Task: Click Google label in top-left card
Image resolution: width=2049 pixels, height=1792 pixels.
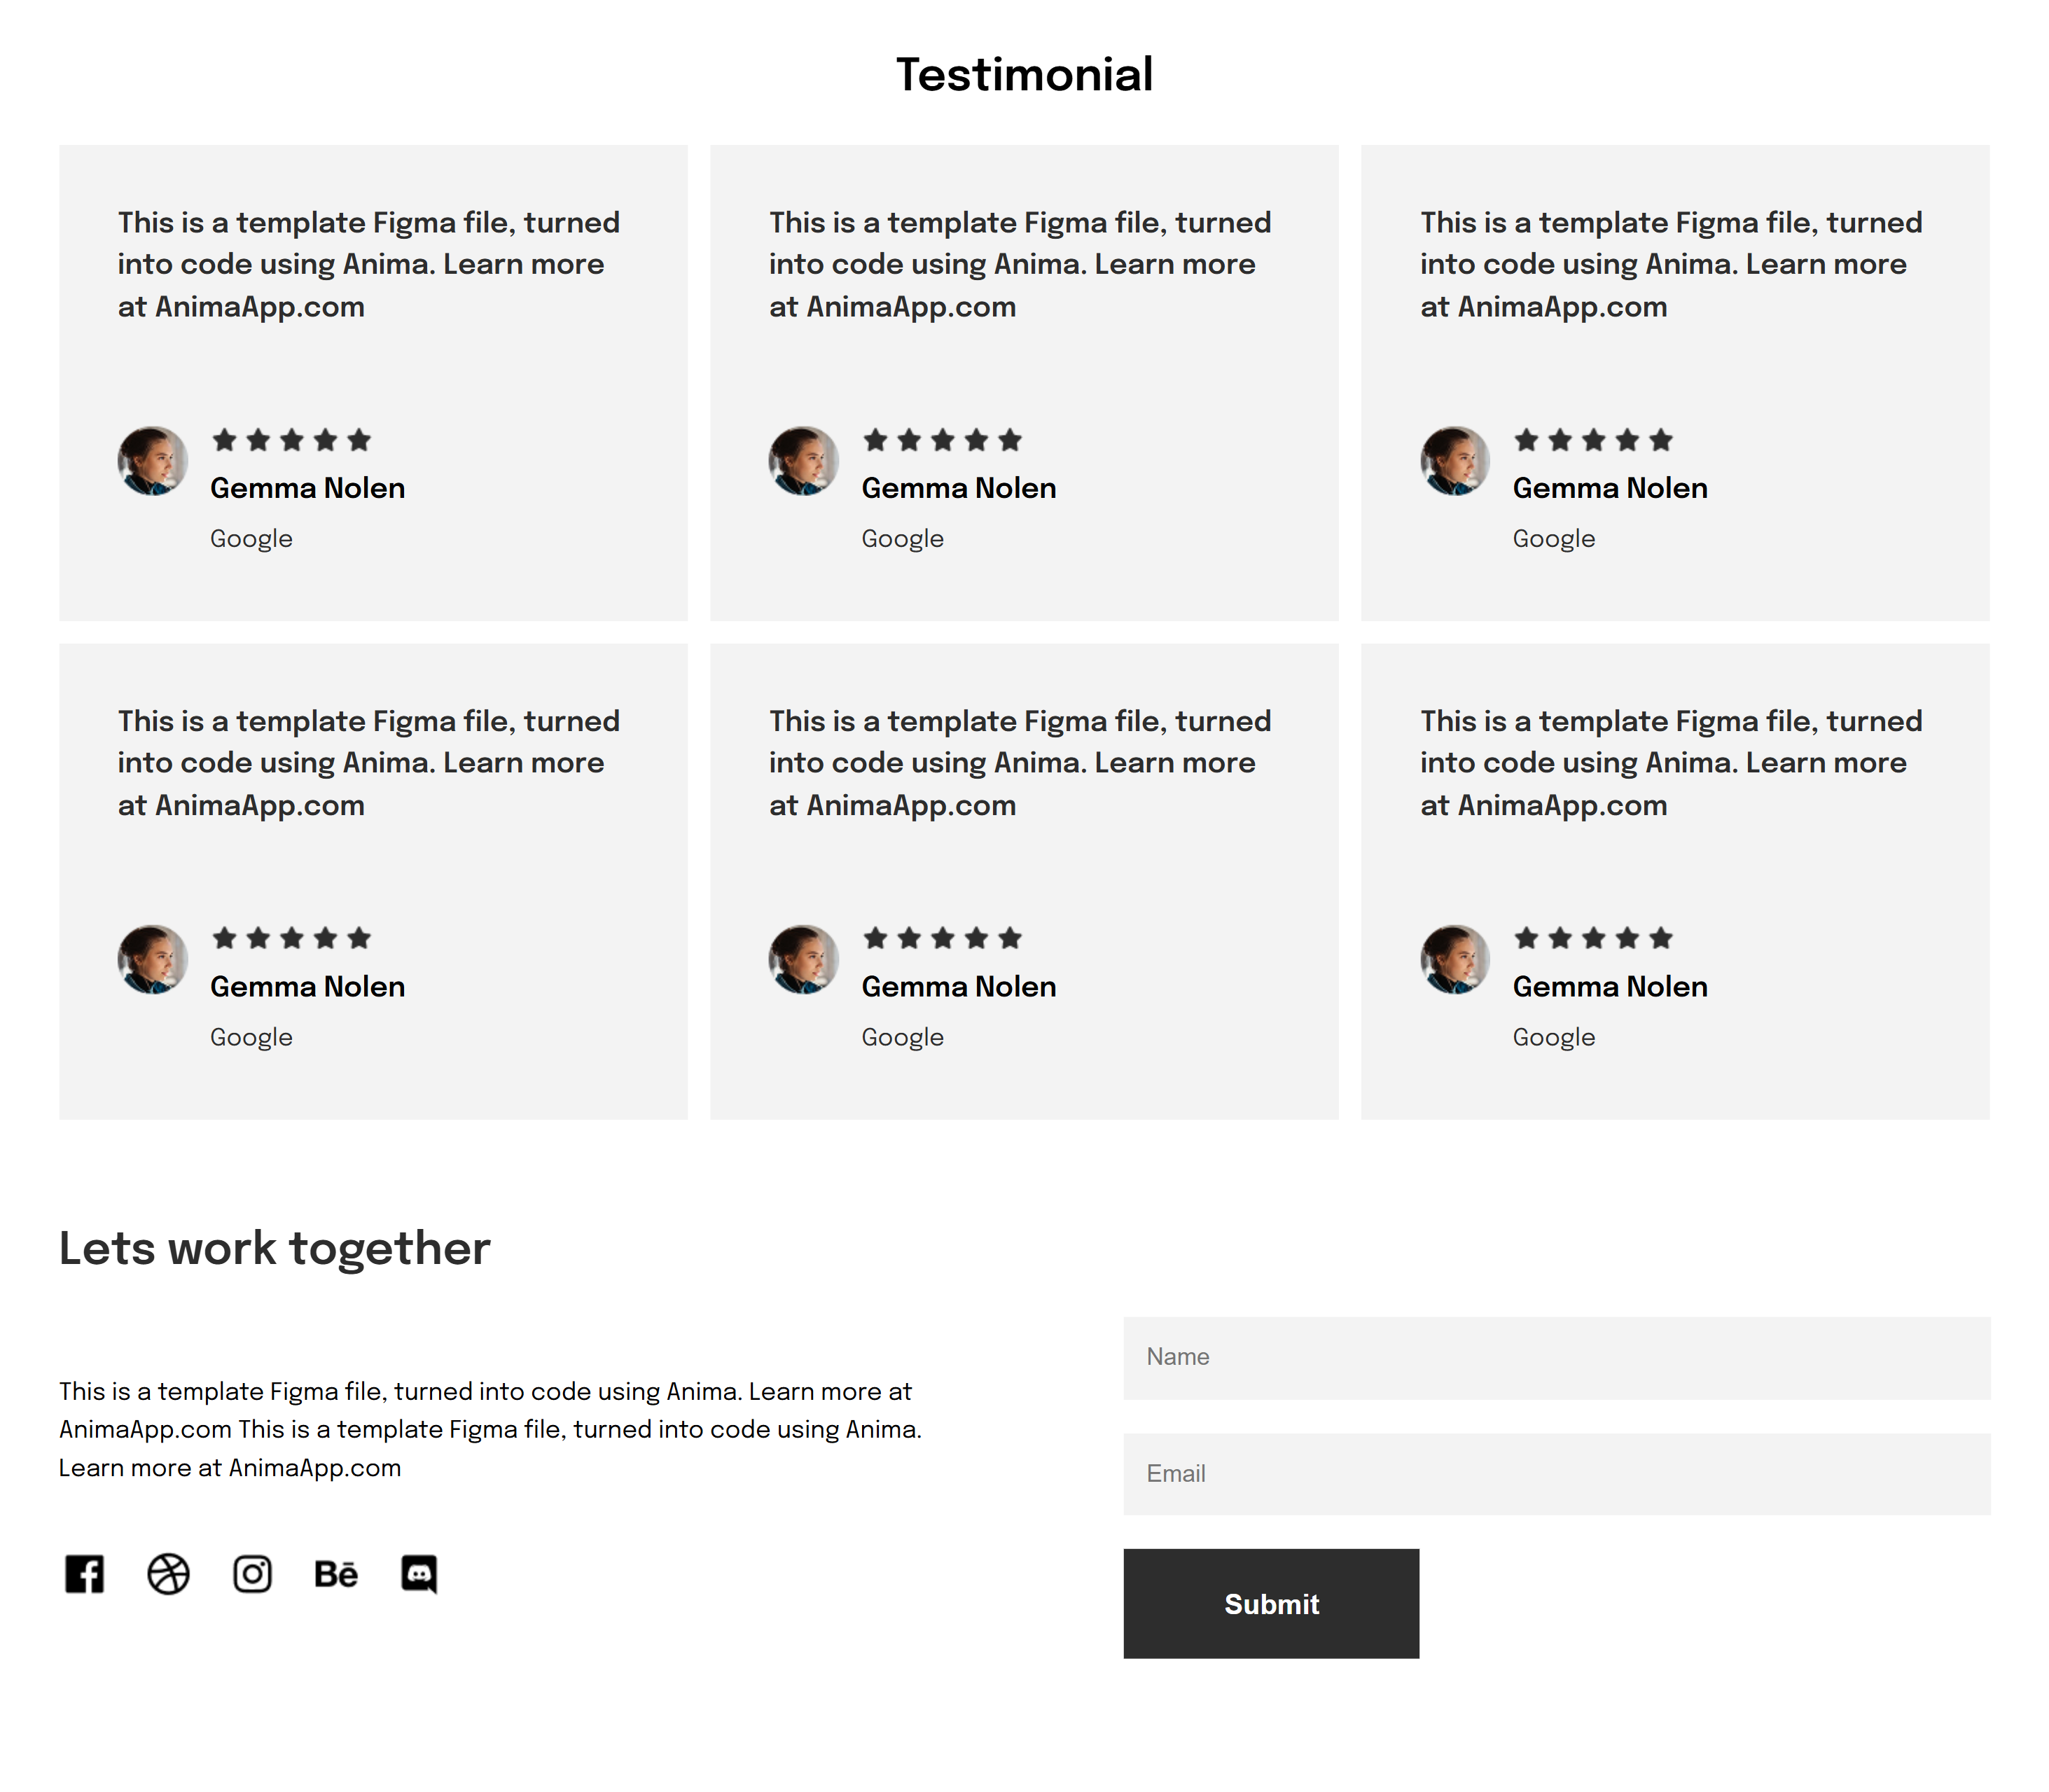Action: tap(251, 539)
